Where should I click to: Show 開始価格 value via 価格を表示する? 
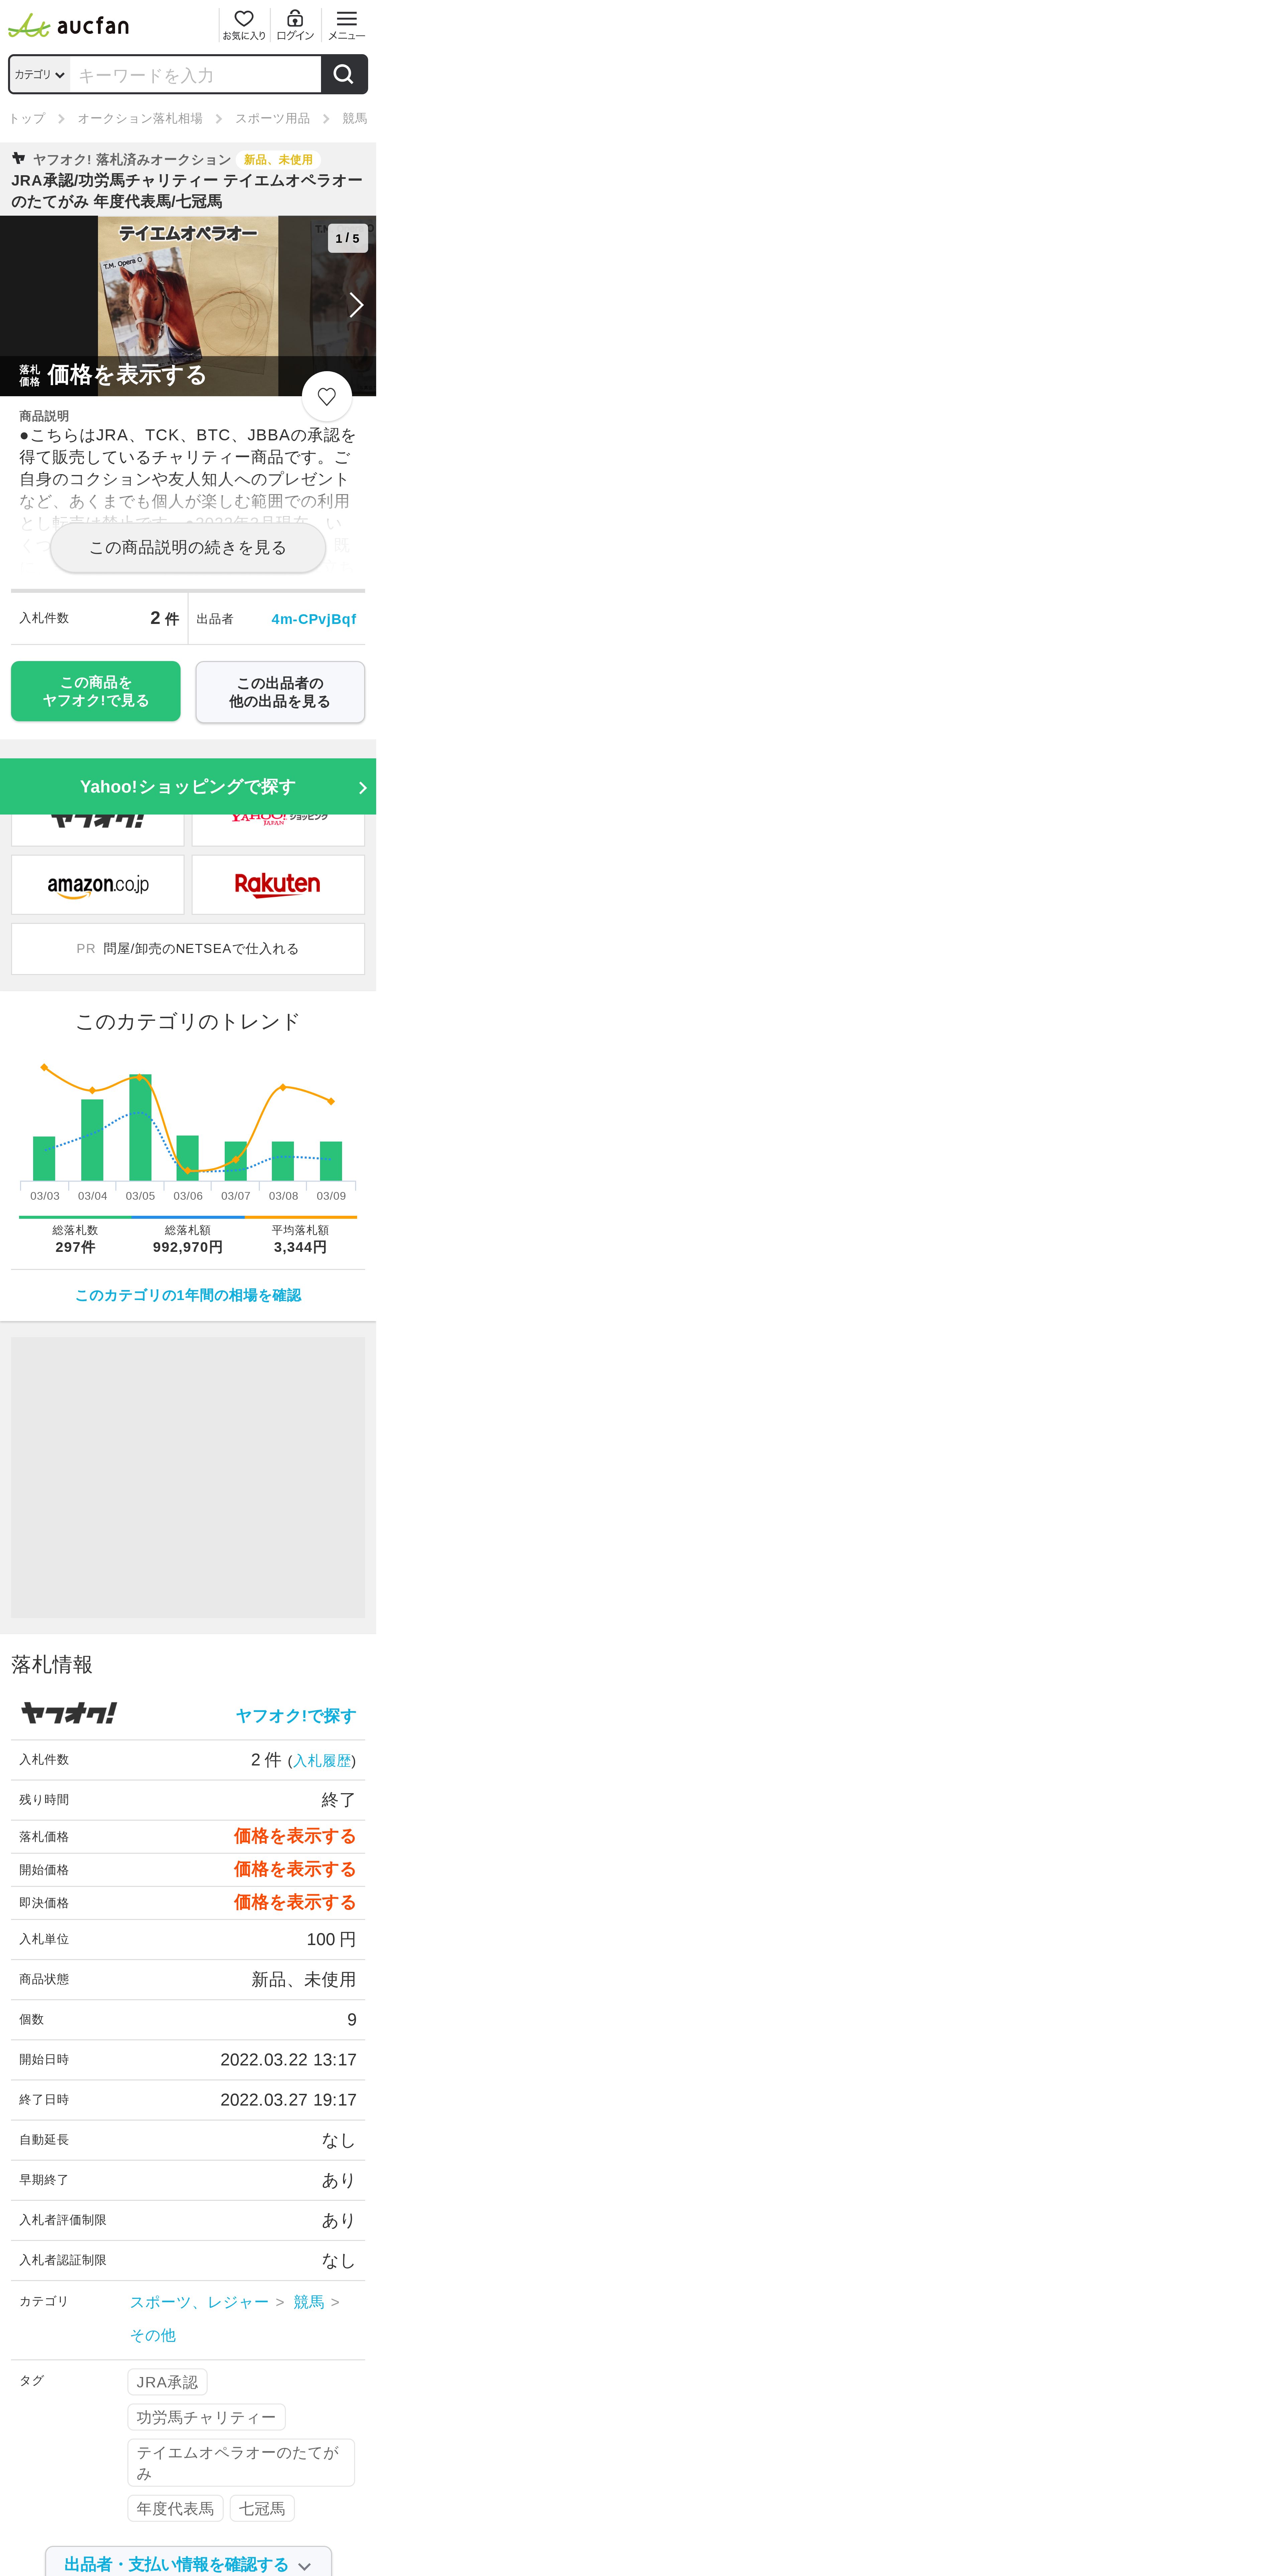(x=295, y=1869)
